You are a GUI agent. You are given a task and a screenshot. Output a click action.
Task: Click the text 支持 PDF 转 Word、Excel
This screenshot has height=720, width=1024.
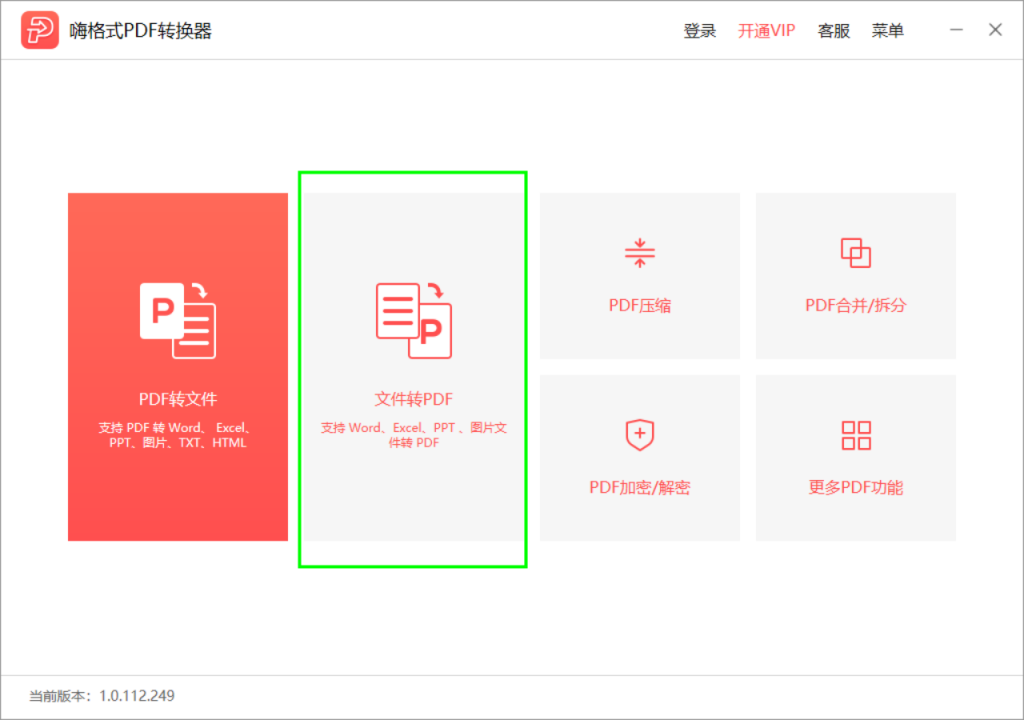[x=176, y=428]
